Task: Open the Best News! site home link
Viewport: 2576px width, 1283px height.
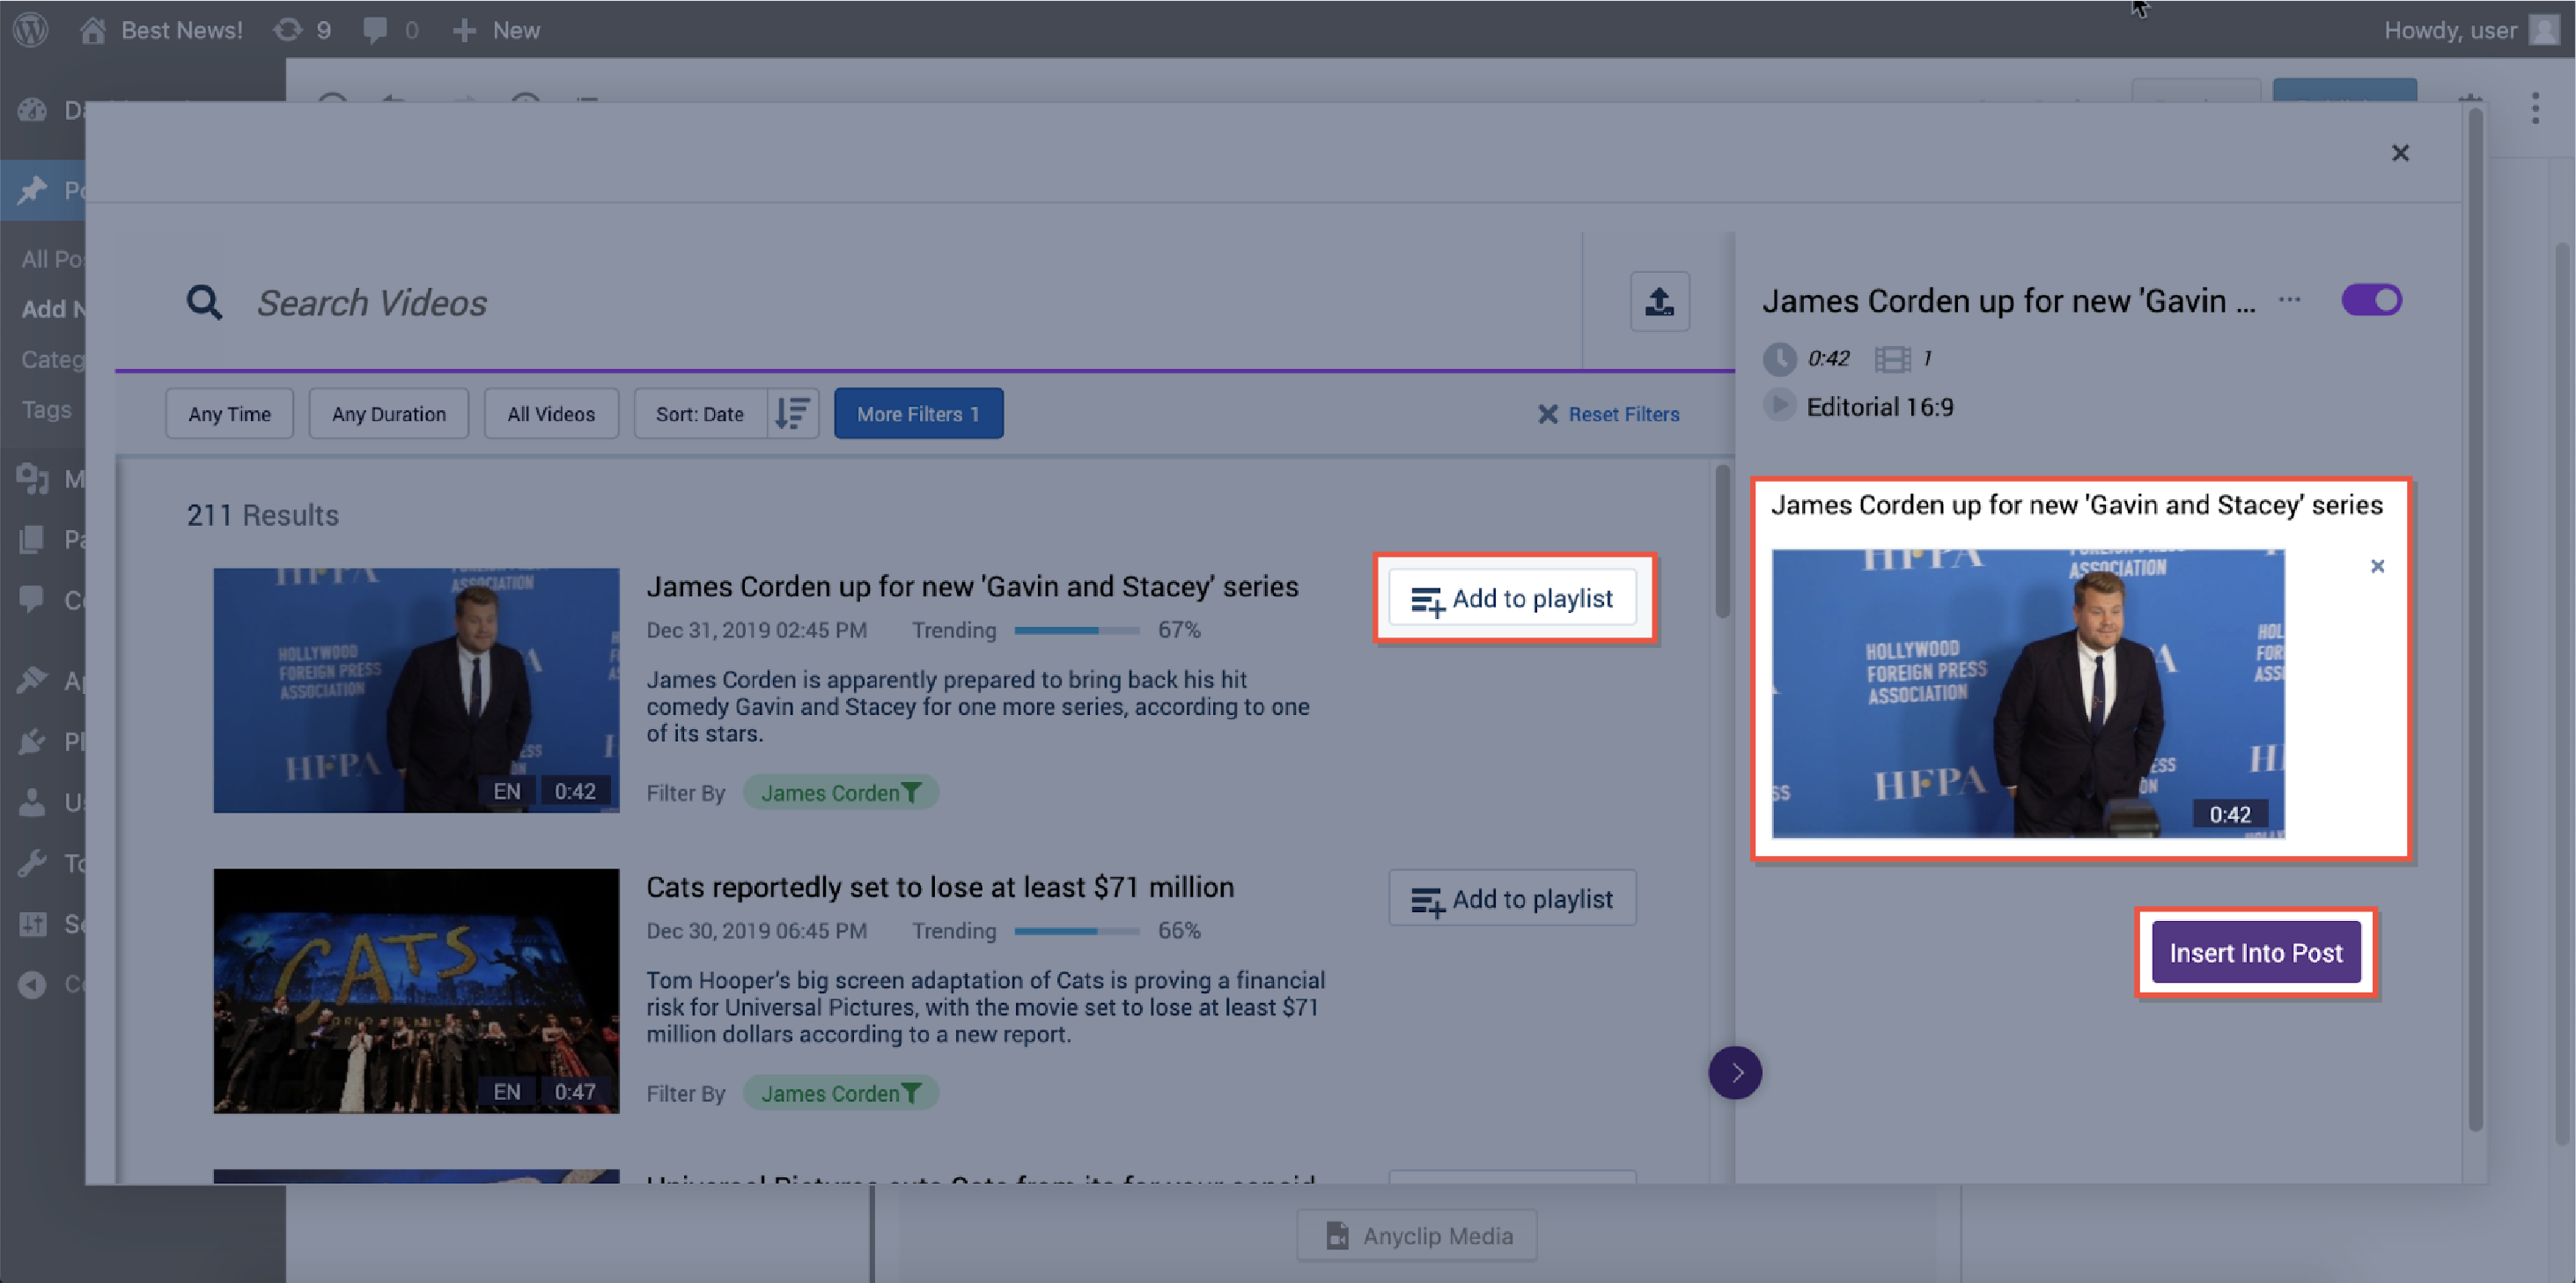Action: 161,30
